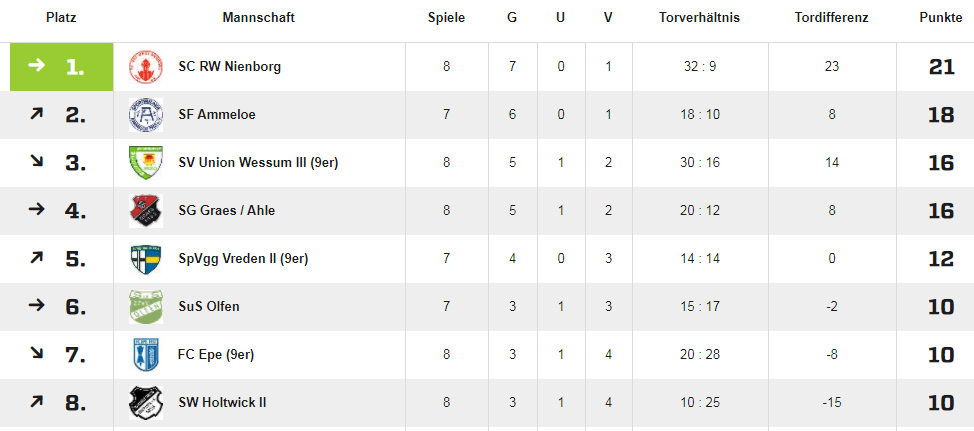Click the up trend arrow beside rank 2
Image resolution: width=974 pixels, height=431 pixels.
point(37,114)
